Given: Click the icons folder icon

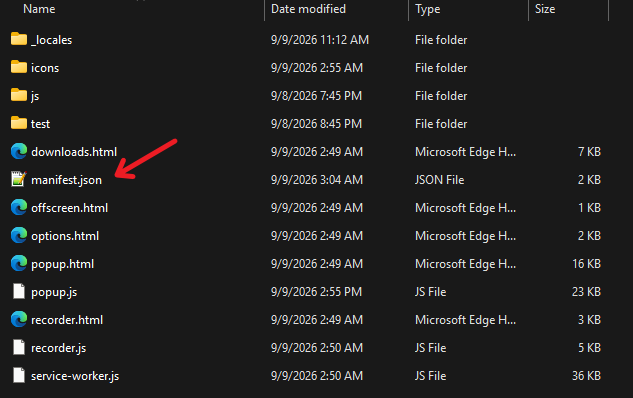Looking at the screenshot, I should tap(19, 67).
